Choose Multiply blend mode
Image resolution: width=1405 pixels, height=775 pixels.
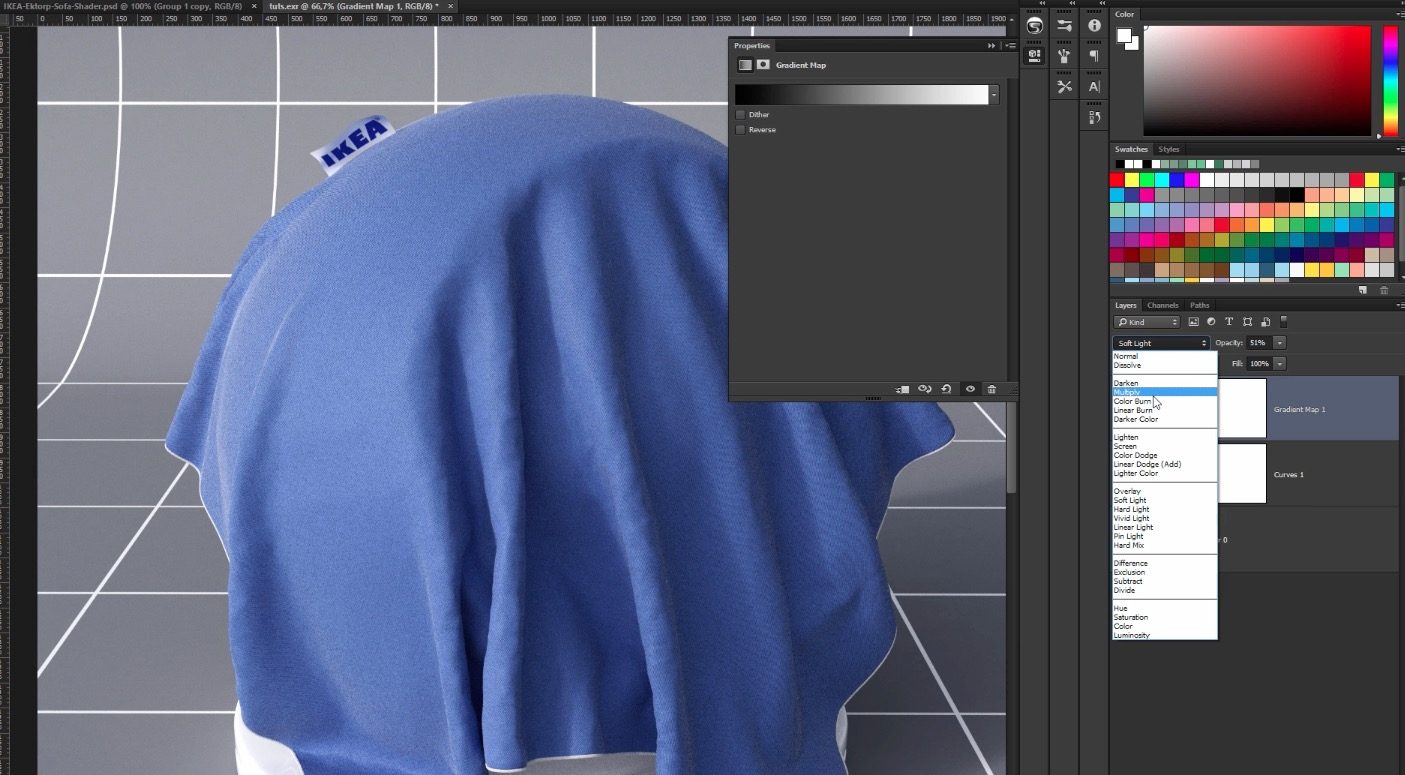[x=1165, y=392]
